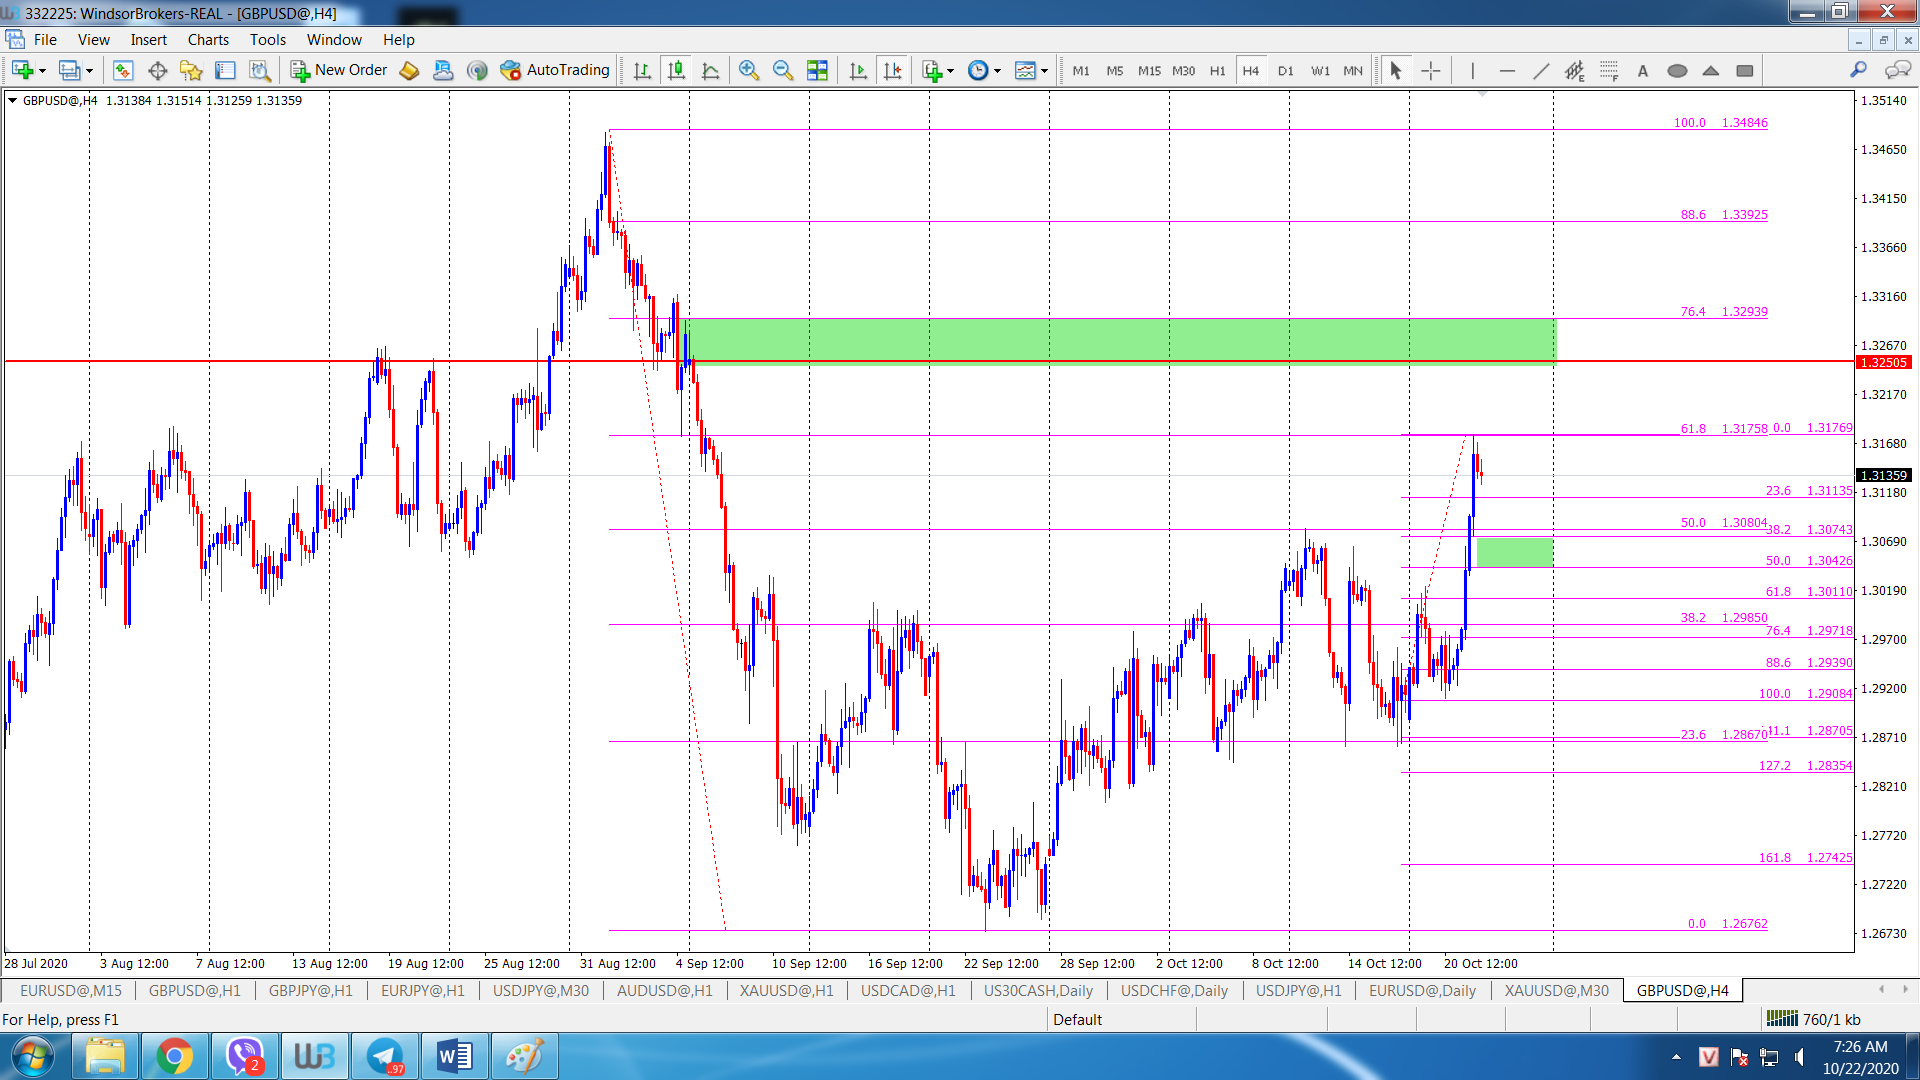The image size is (1920, 1080).
Task: Open Microsoft Word from taskbar
Action: pos(454,1056)
